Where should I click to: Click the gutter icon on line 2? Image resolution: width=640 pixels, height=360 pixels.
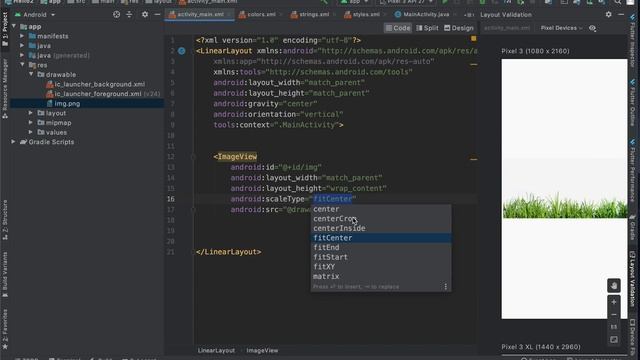(x=182, y=51)
